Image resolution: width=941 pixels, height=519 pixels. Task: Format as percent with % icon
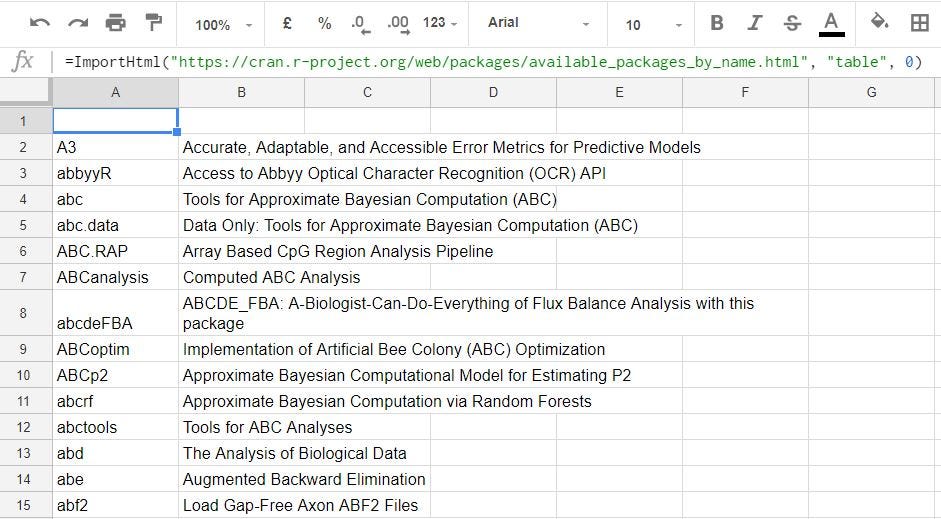point(325,23)
